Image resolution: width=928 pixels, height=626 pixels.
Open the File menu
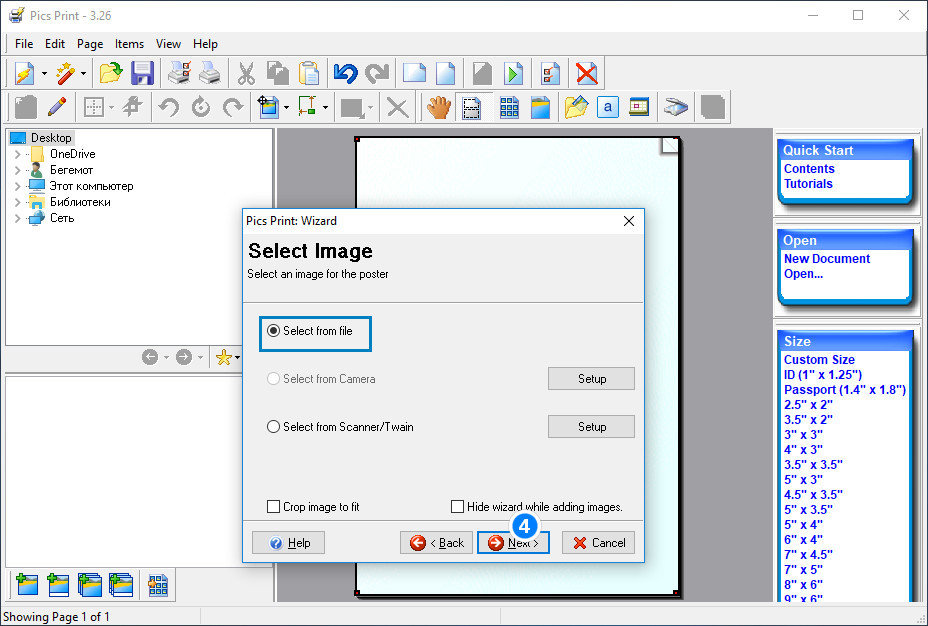coord(24,44)
